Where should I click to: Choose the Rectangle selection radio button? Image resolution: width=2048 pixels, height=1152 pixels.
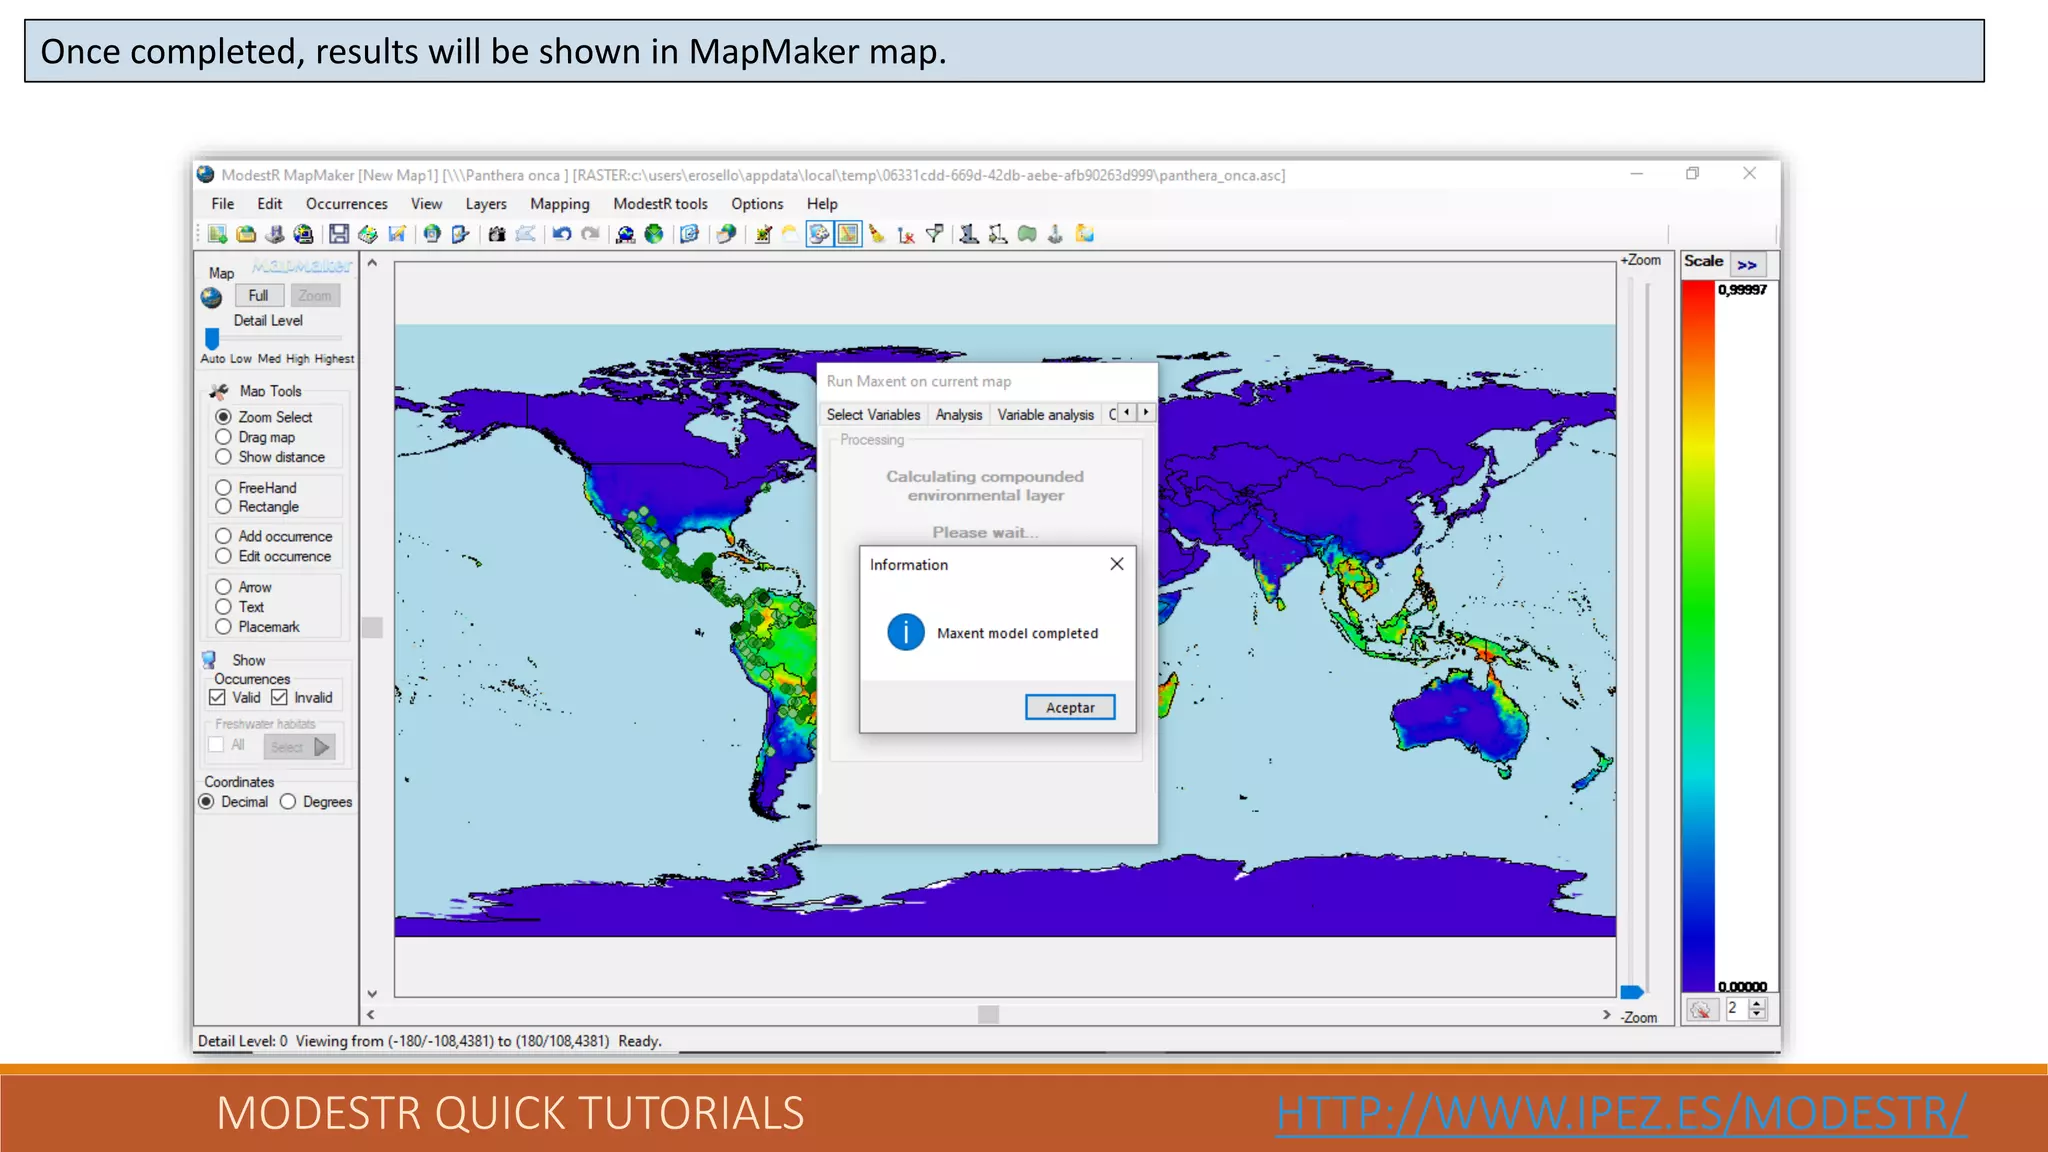pos(223,507)
